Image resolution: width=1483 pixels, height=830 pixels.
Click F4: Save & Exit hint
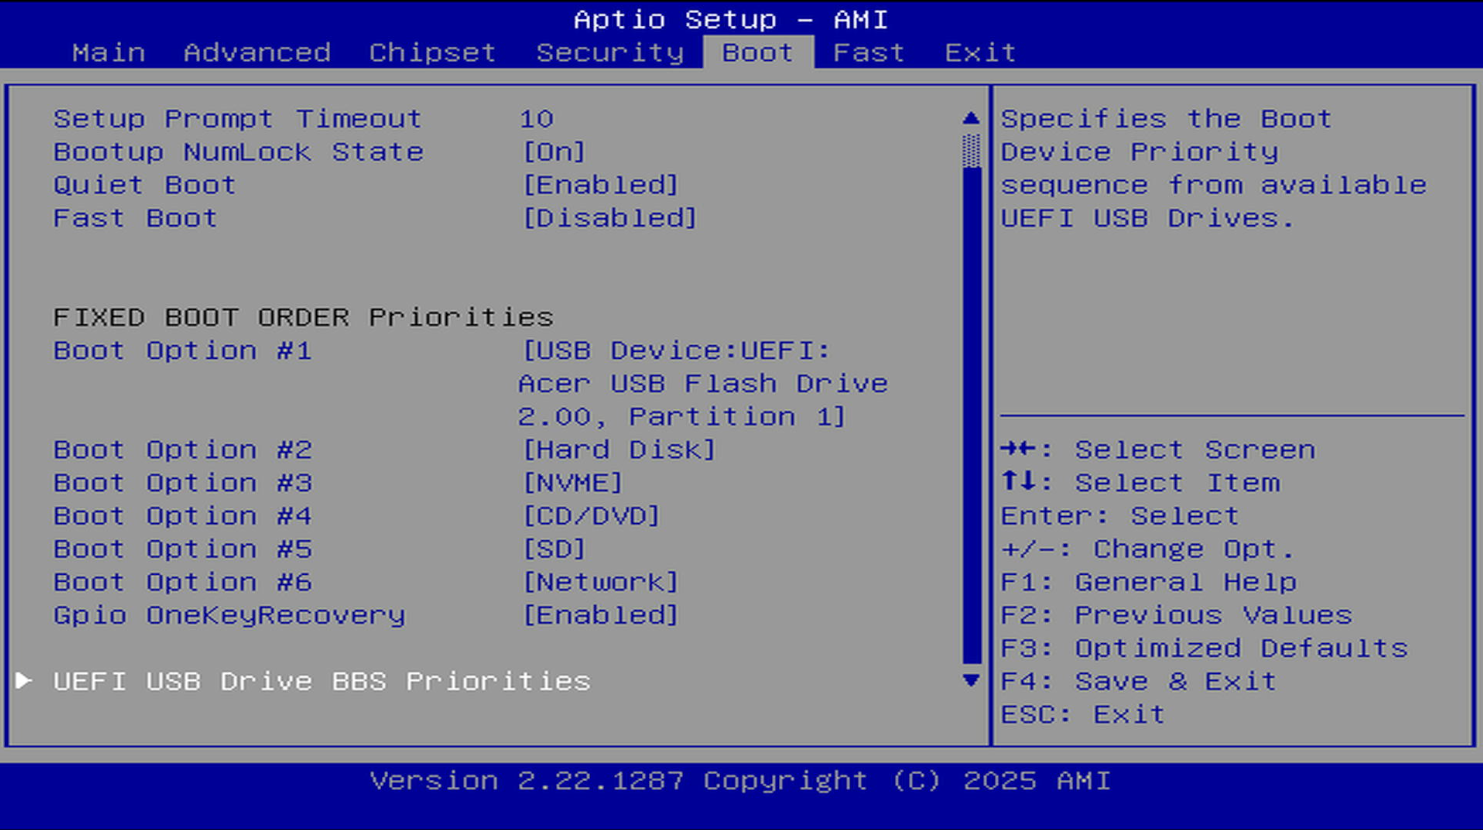pos(1139,681)
